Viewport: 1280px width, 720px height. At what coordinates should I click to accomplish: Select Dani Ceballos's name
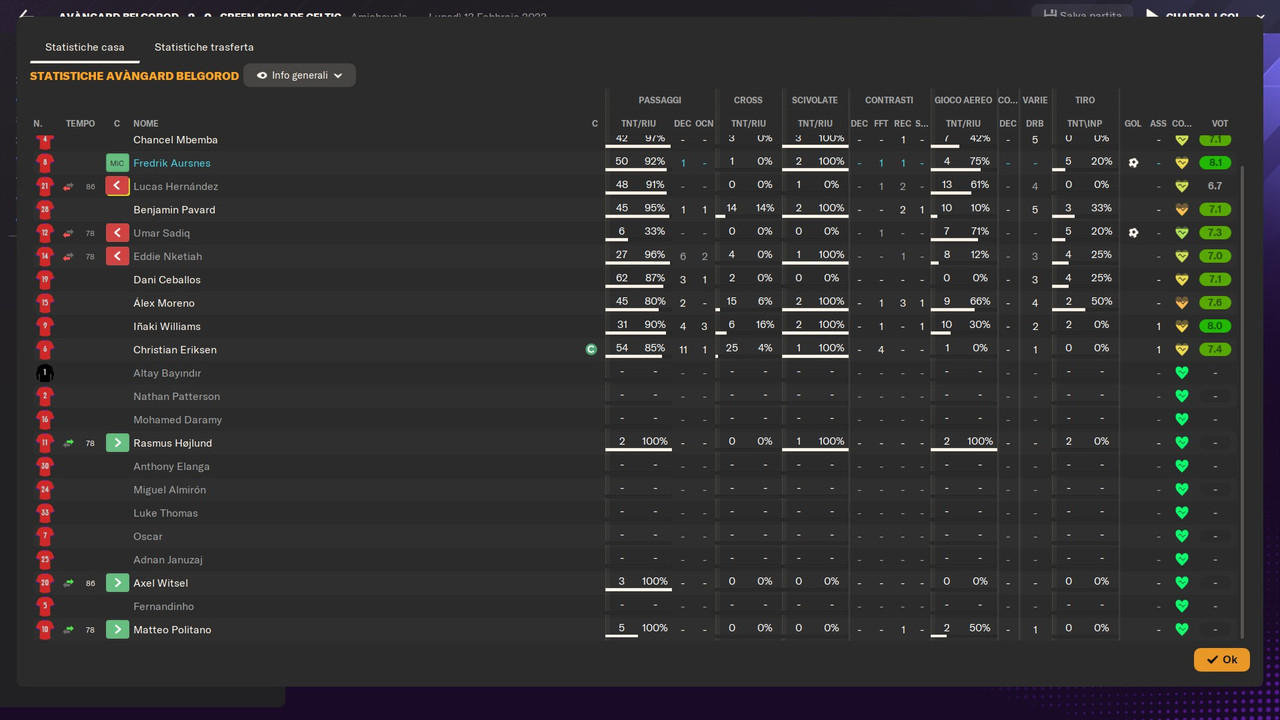(x=166, y=280)
